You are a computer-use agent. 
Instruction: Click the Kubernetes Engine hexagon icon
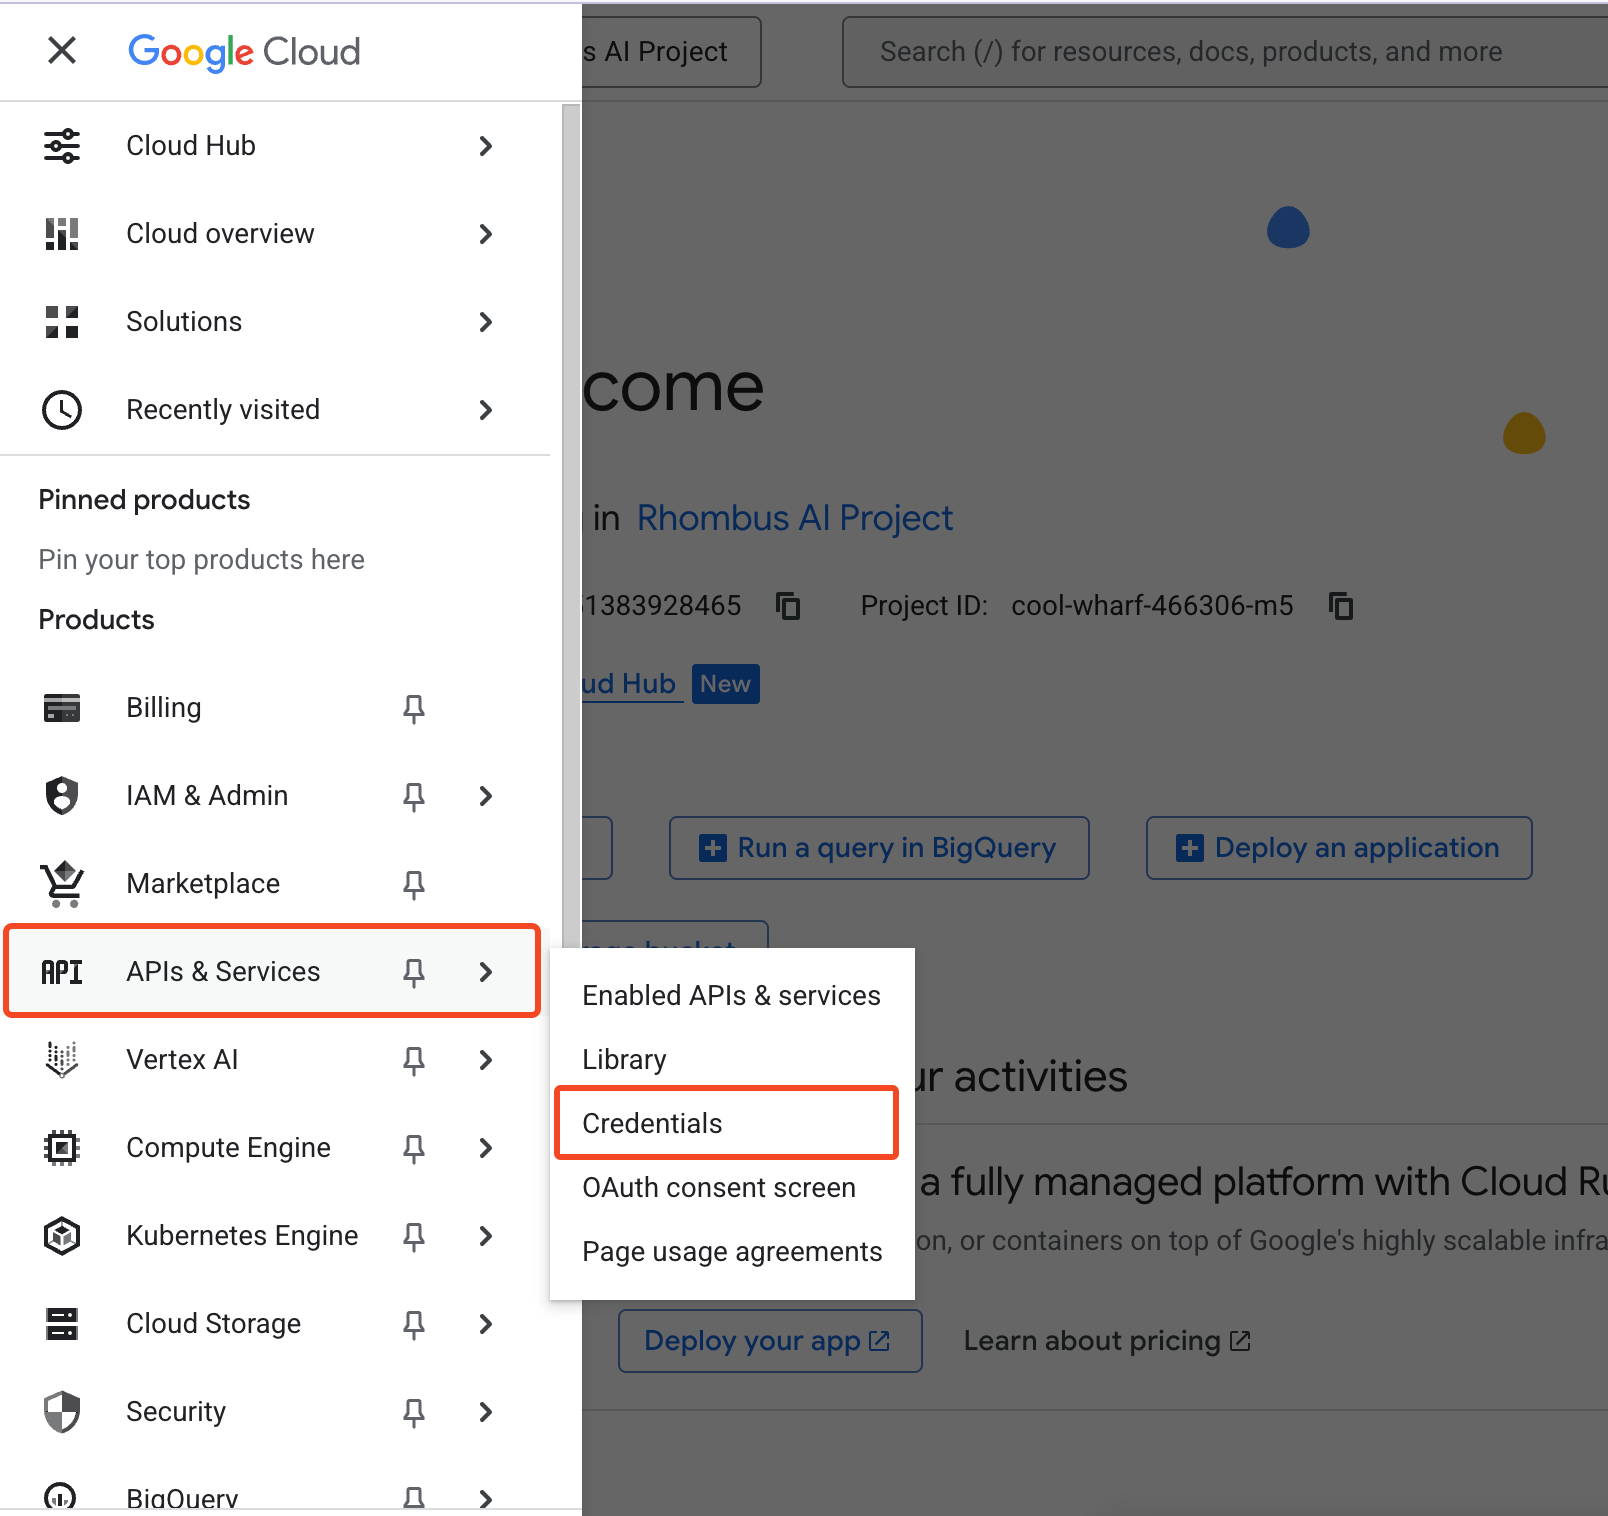pyautogui.click(x=62, y=1236)
